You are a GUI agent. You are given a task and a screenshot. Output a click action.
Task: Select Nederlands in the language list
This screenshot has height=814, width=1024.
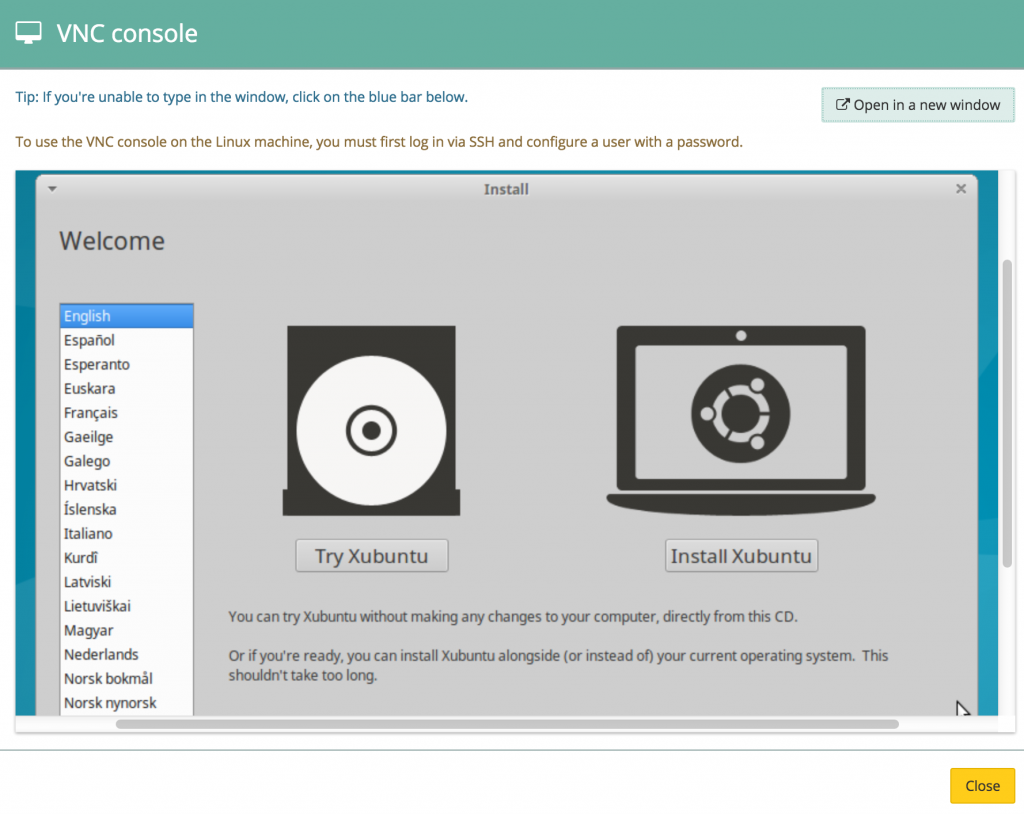[x=127, y=655]
